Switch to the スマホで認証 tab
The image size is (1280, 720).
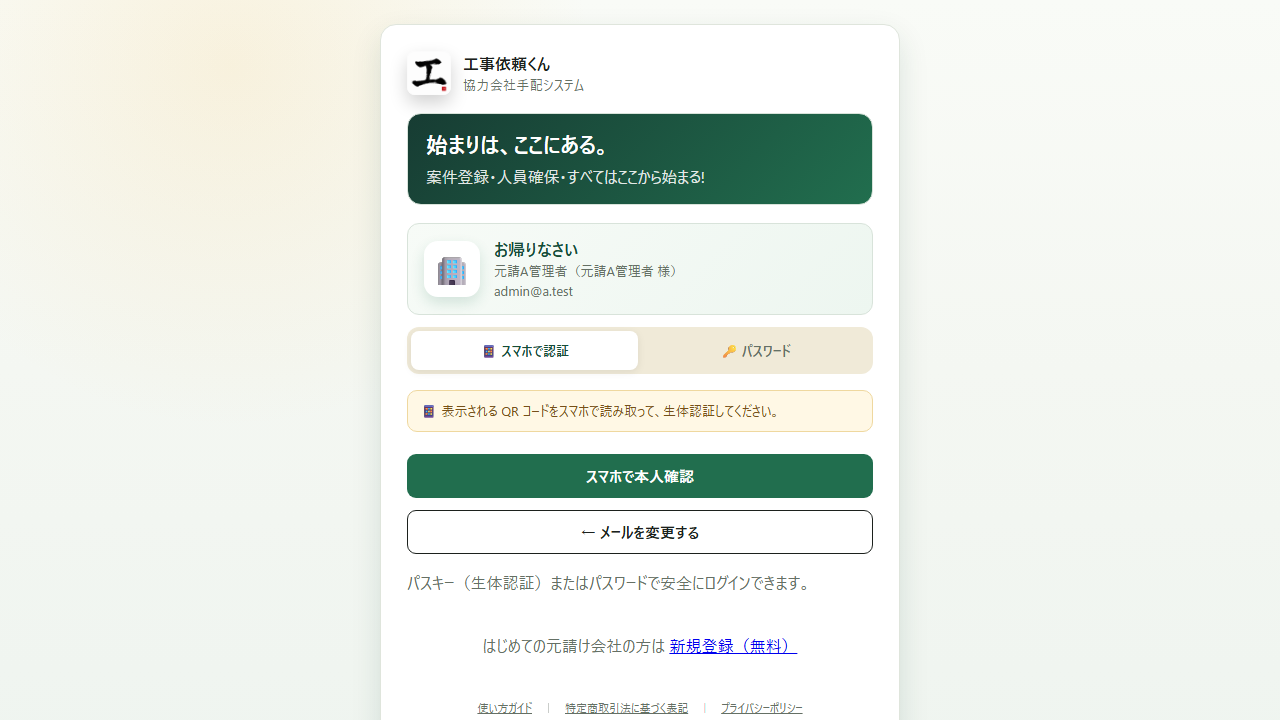click(525, 351)
